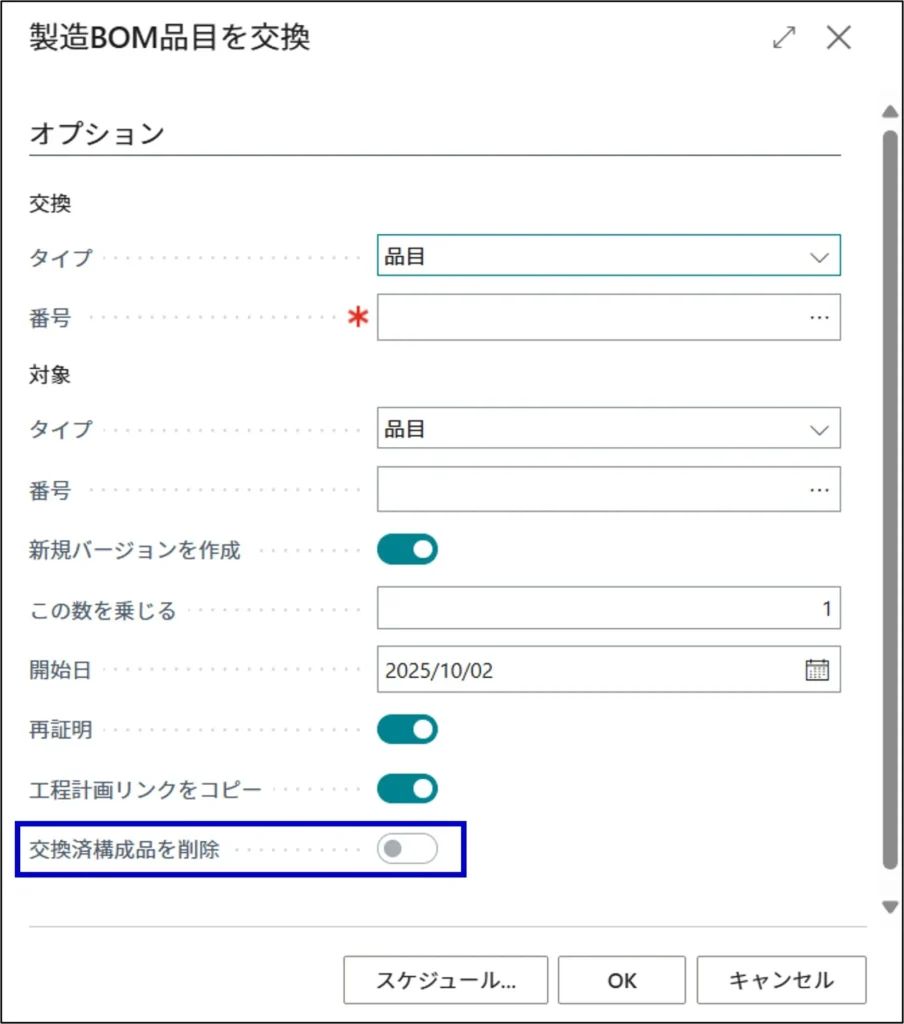Expand the dialog with the maximize arrows icon
The height and width of the screenshot is (1024, 904).
click(785, 38)
